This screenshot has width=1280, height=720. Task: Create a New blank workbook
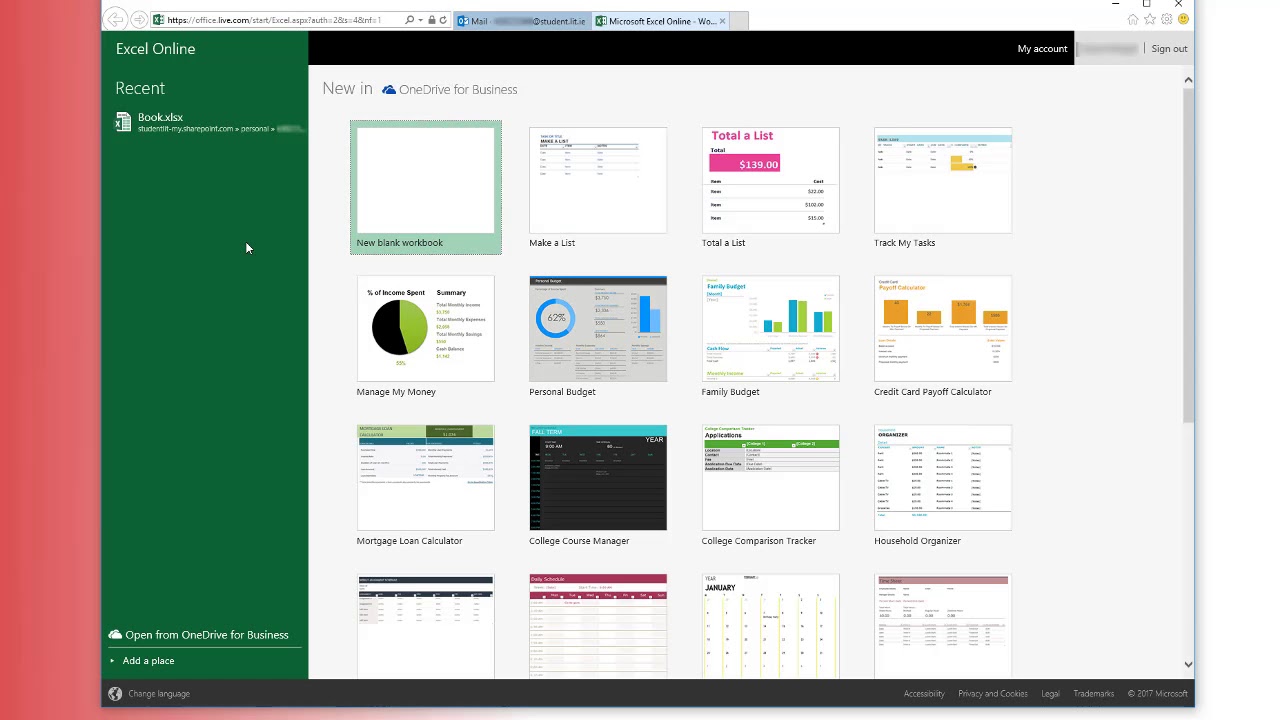pyautogui.click(x=426, y=187)
